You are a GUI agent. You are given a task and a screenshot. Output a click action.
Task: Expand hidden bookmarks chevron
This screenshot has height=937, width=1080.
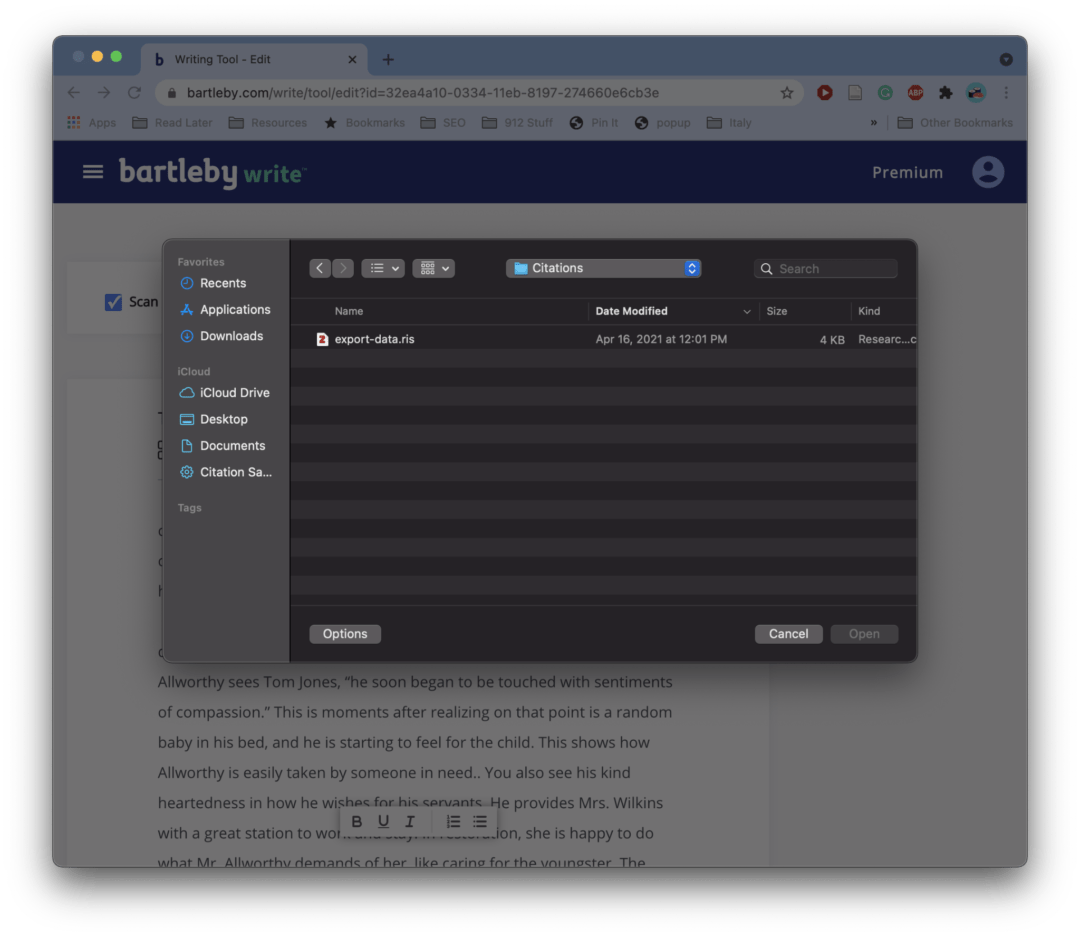873,123
